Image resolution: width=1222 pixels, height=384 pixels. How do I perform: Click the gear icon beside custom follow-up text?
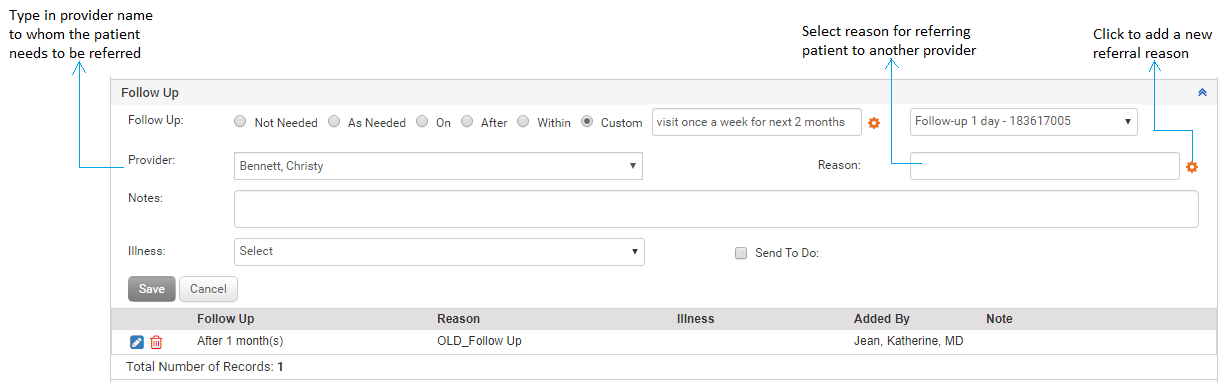[x=874, y=123]
